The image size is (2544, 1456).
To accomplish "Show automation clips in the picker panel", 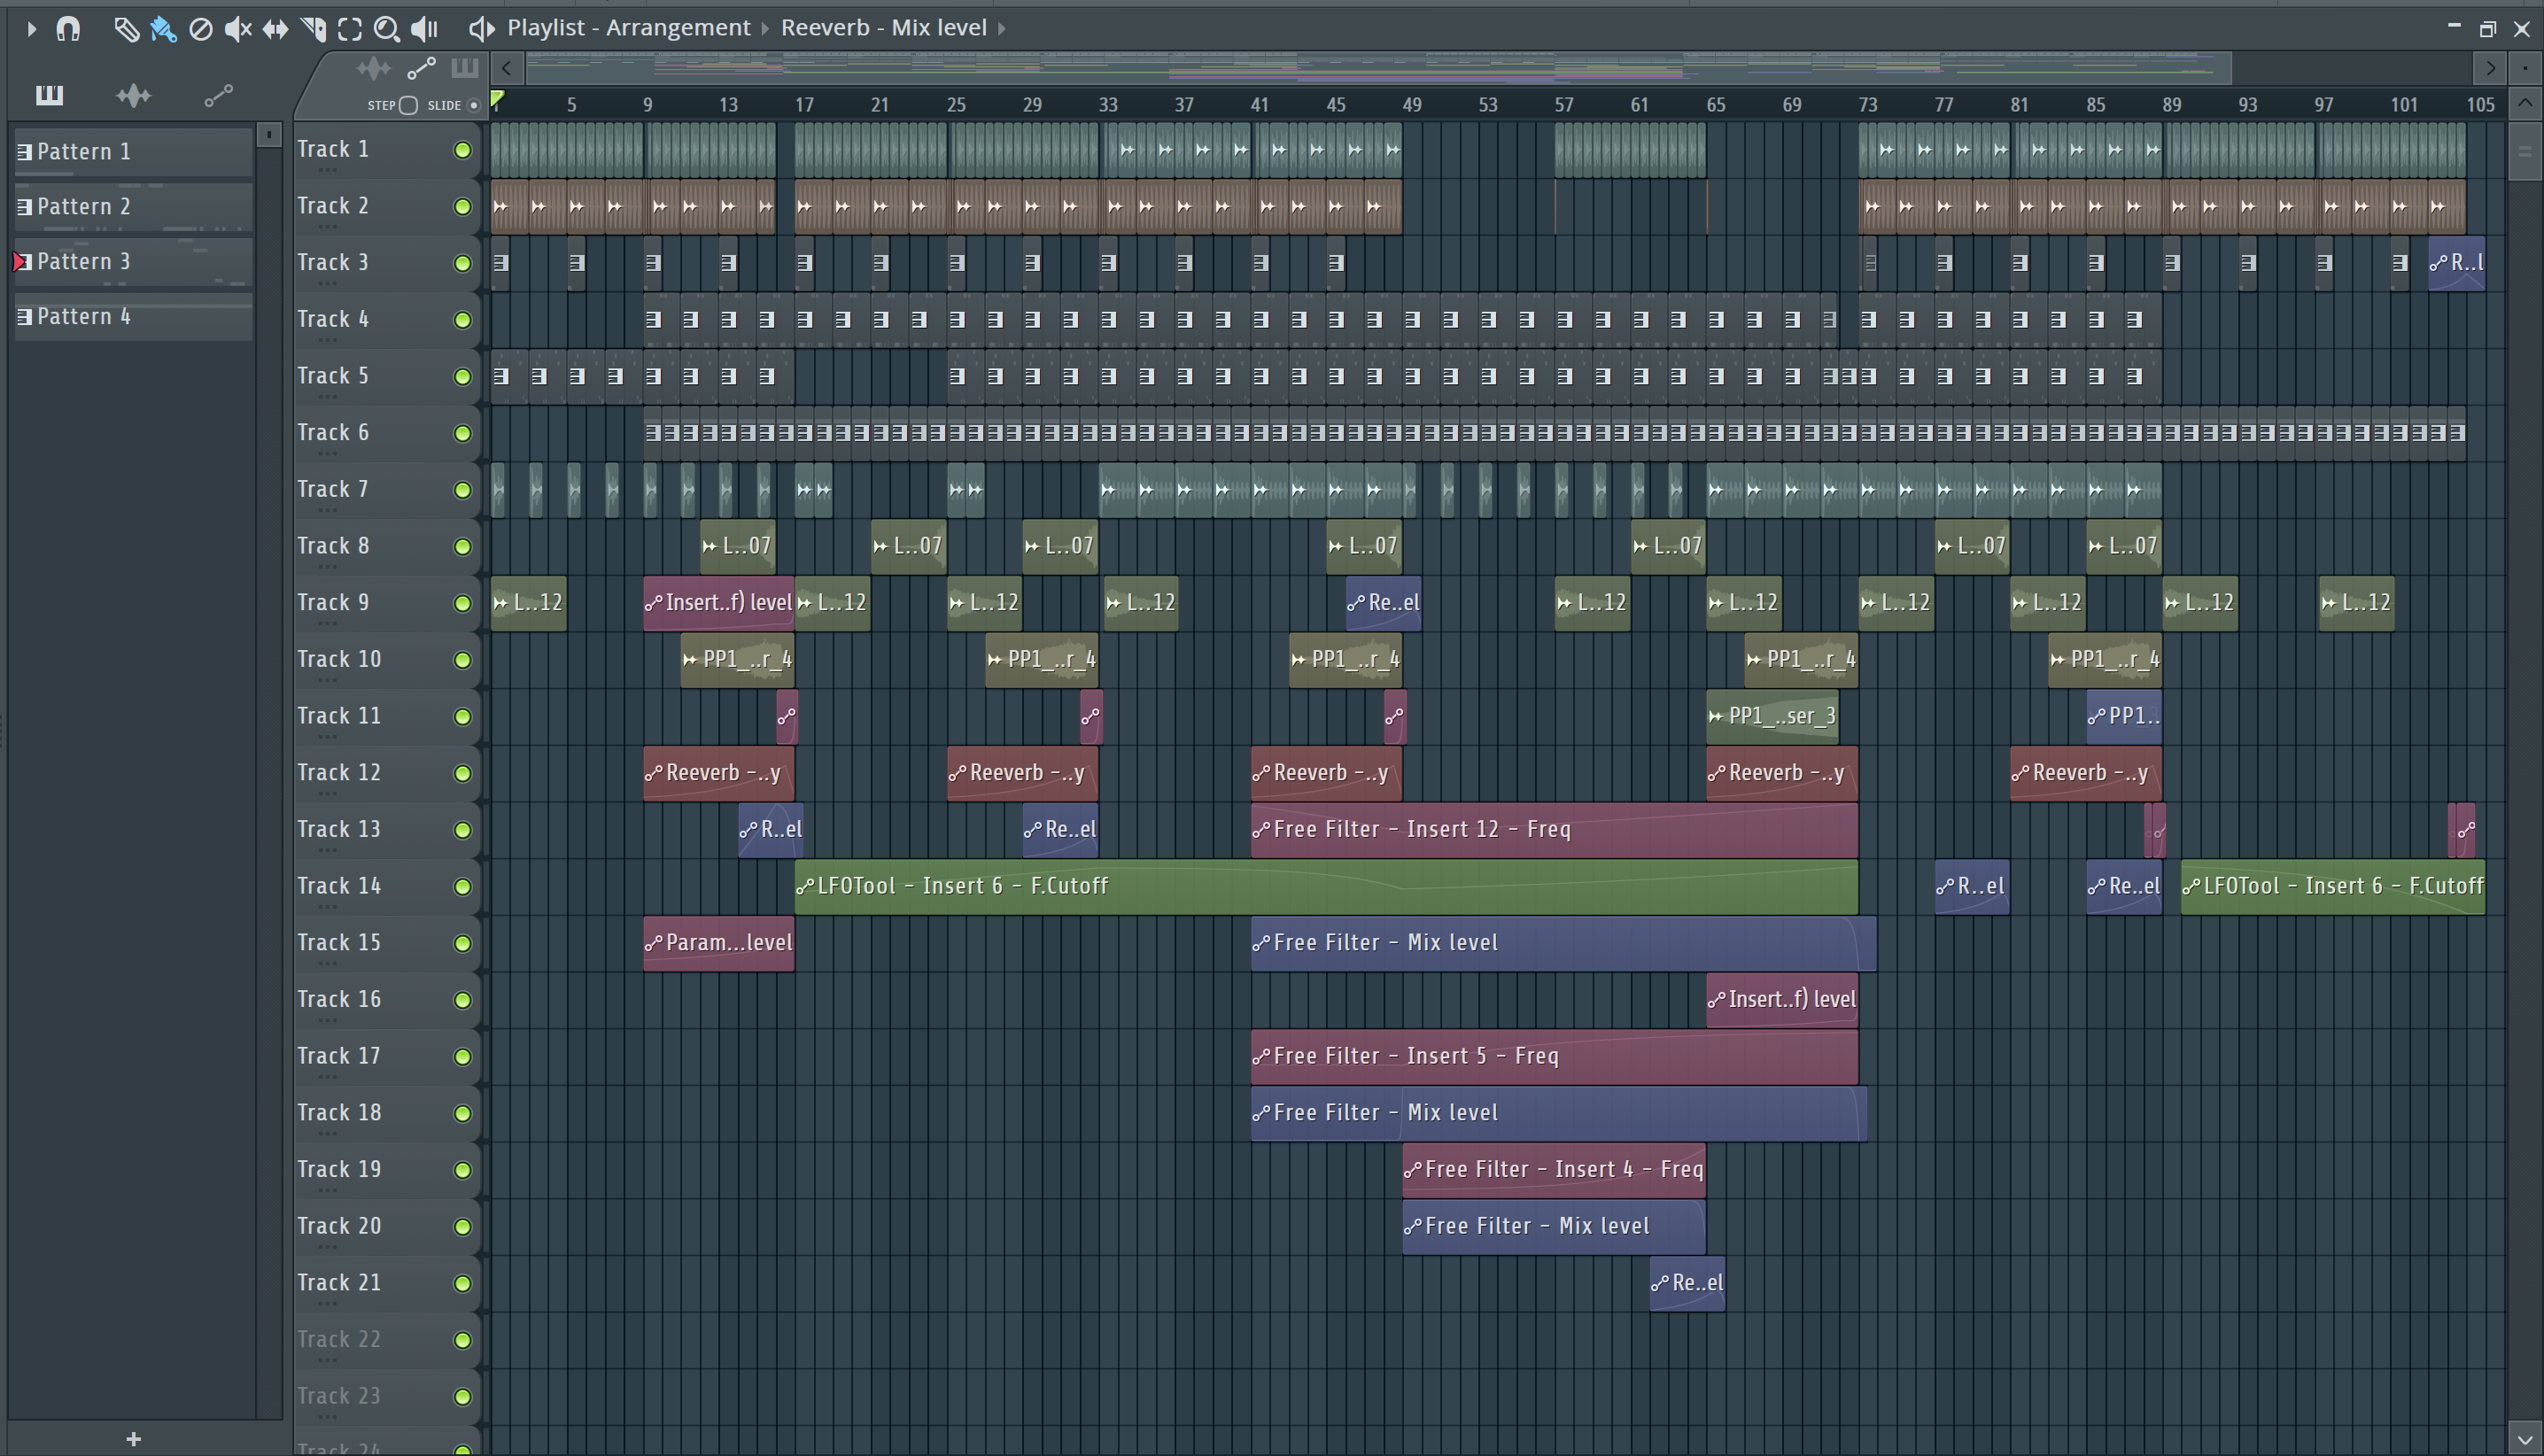I will [218, 95].
